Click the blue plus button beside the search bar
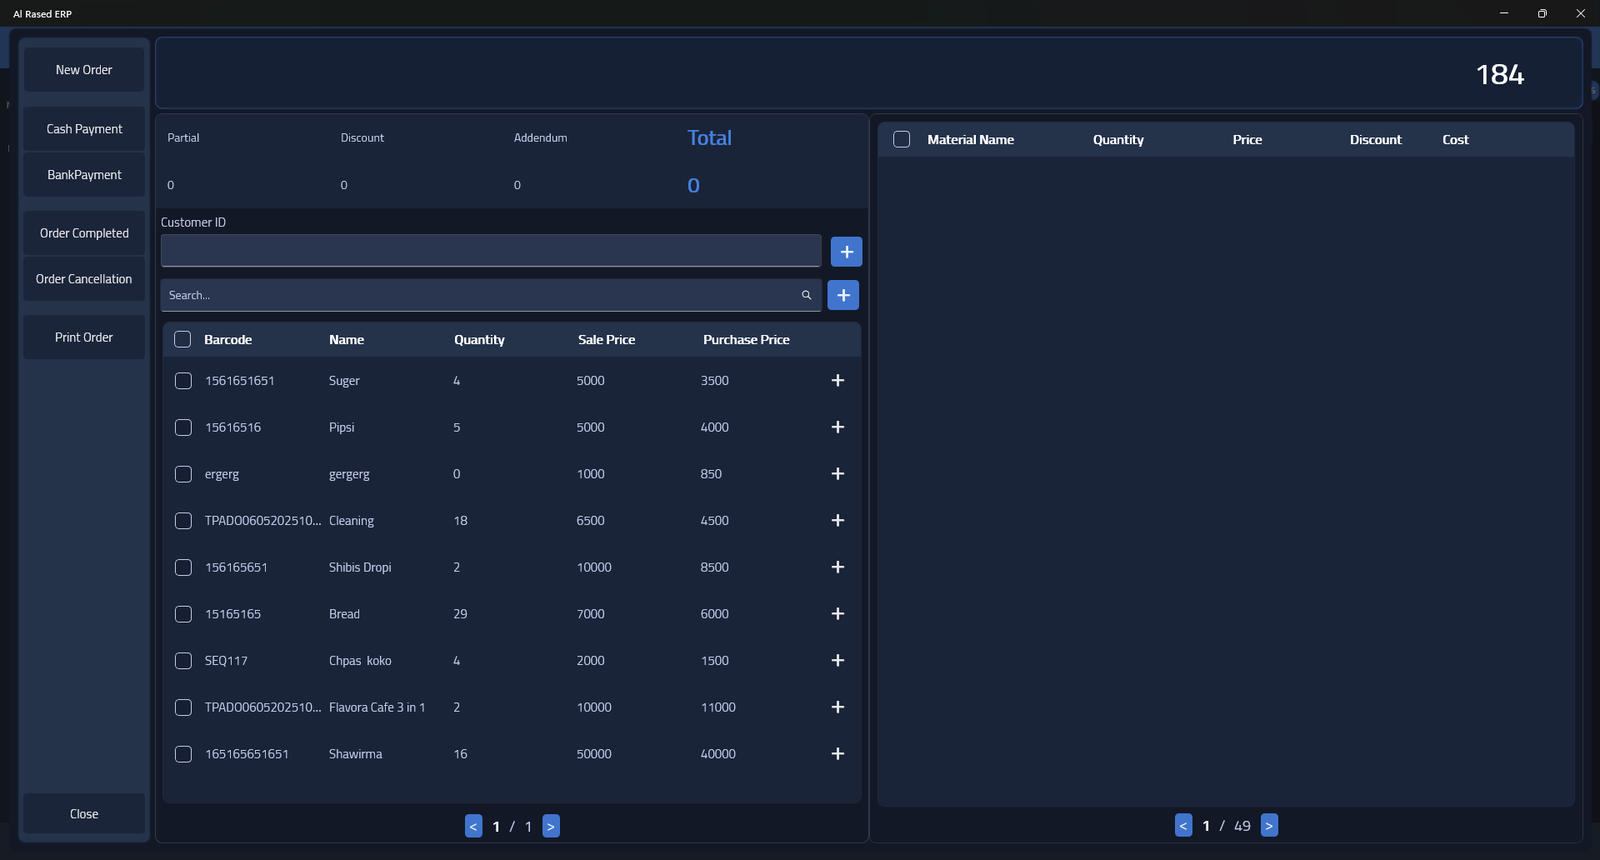1600x860 pixels. click(843, 295)
